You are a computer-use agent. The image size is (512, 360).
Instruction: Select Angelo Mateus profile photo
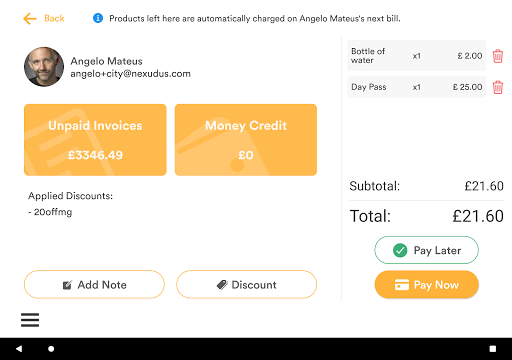pyautogui.click(x=44, y=67)
